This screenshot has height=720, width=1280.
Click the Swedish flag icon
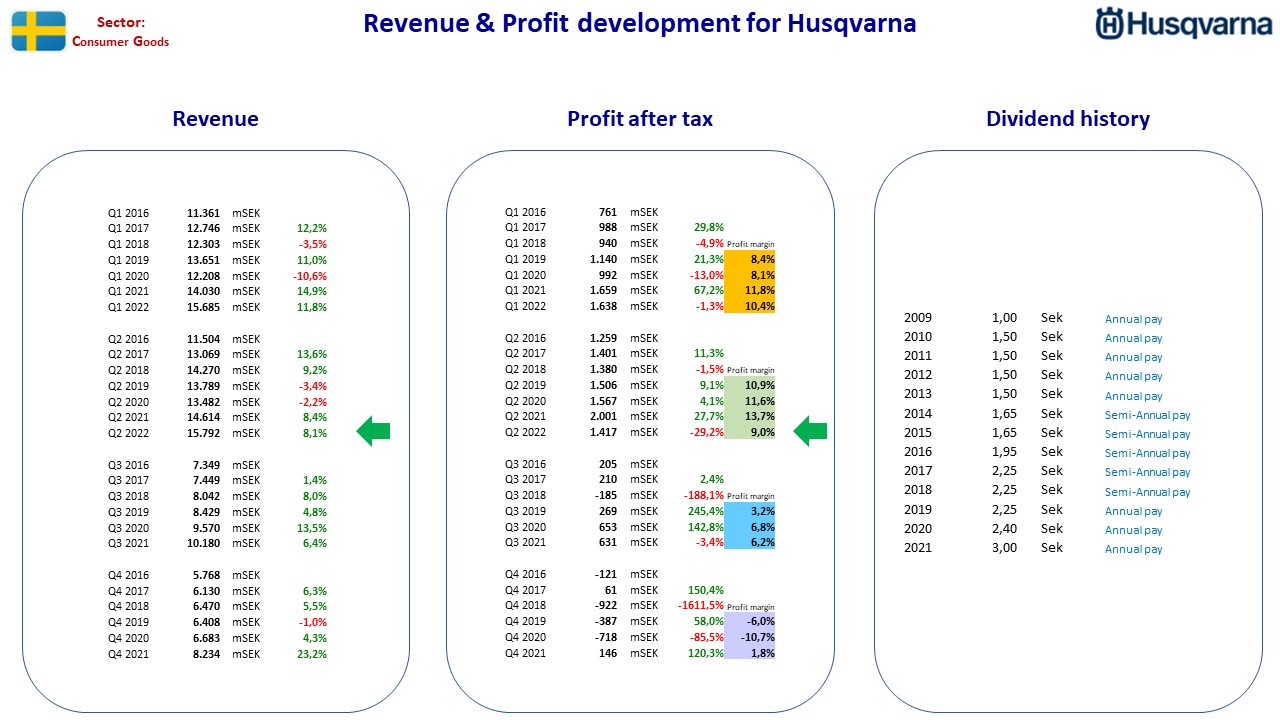pyautogui.click(x=38, y=31)
